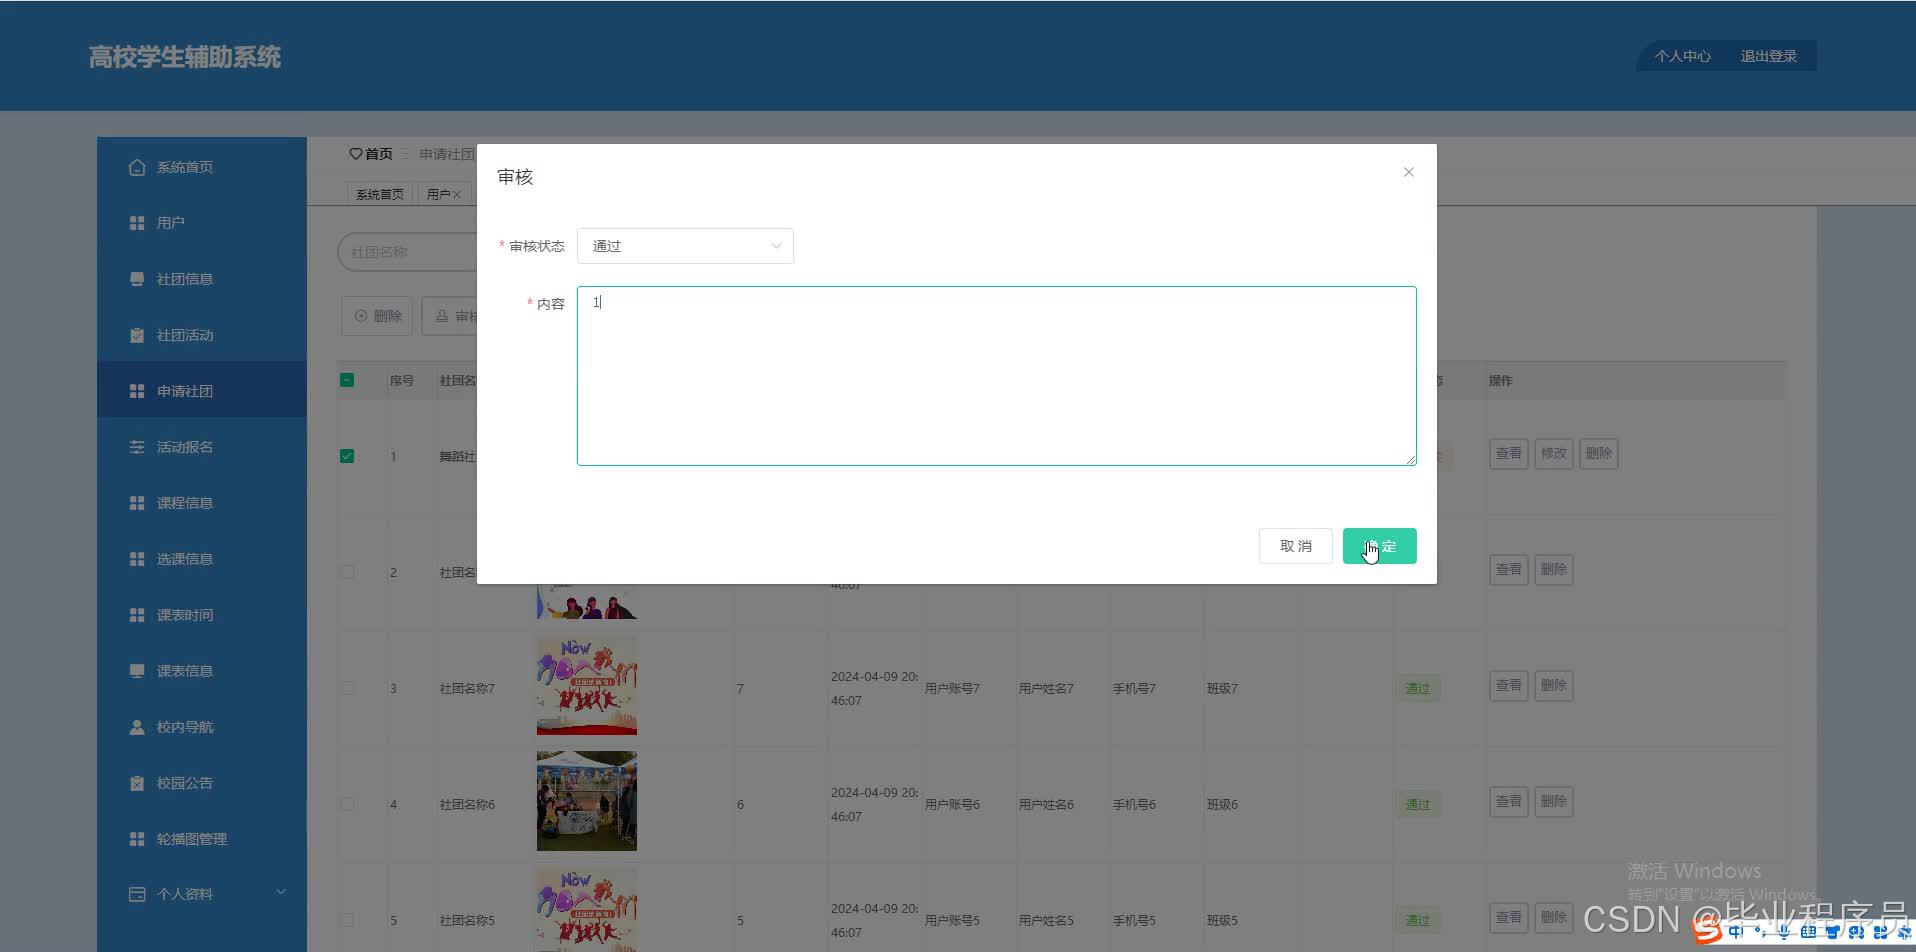Click the 社团名称 search field

coord(407,252)
